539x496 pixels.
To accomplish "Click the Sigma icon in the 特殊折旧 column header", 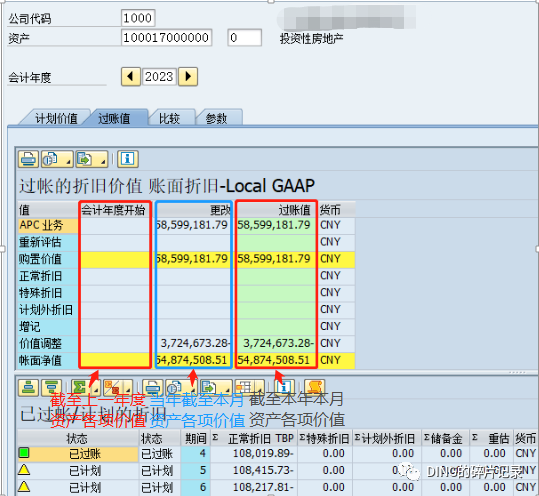I will [302, 438].
